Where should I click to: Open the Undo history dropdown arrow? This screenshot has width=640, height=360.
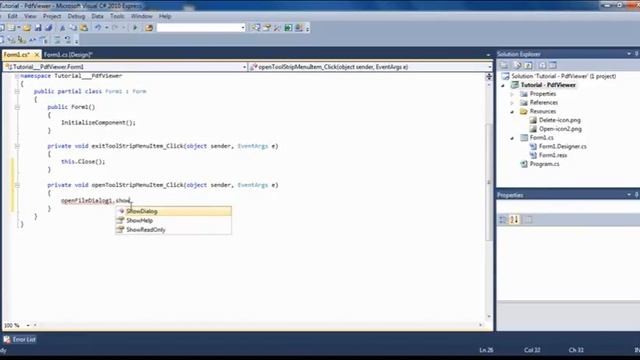[x=106, y=28]
